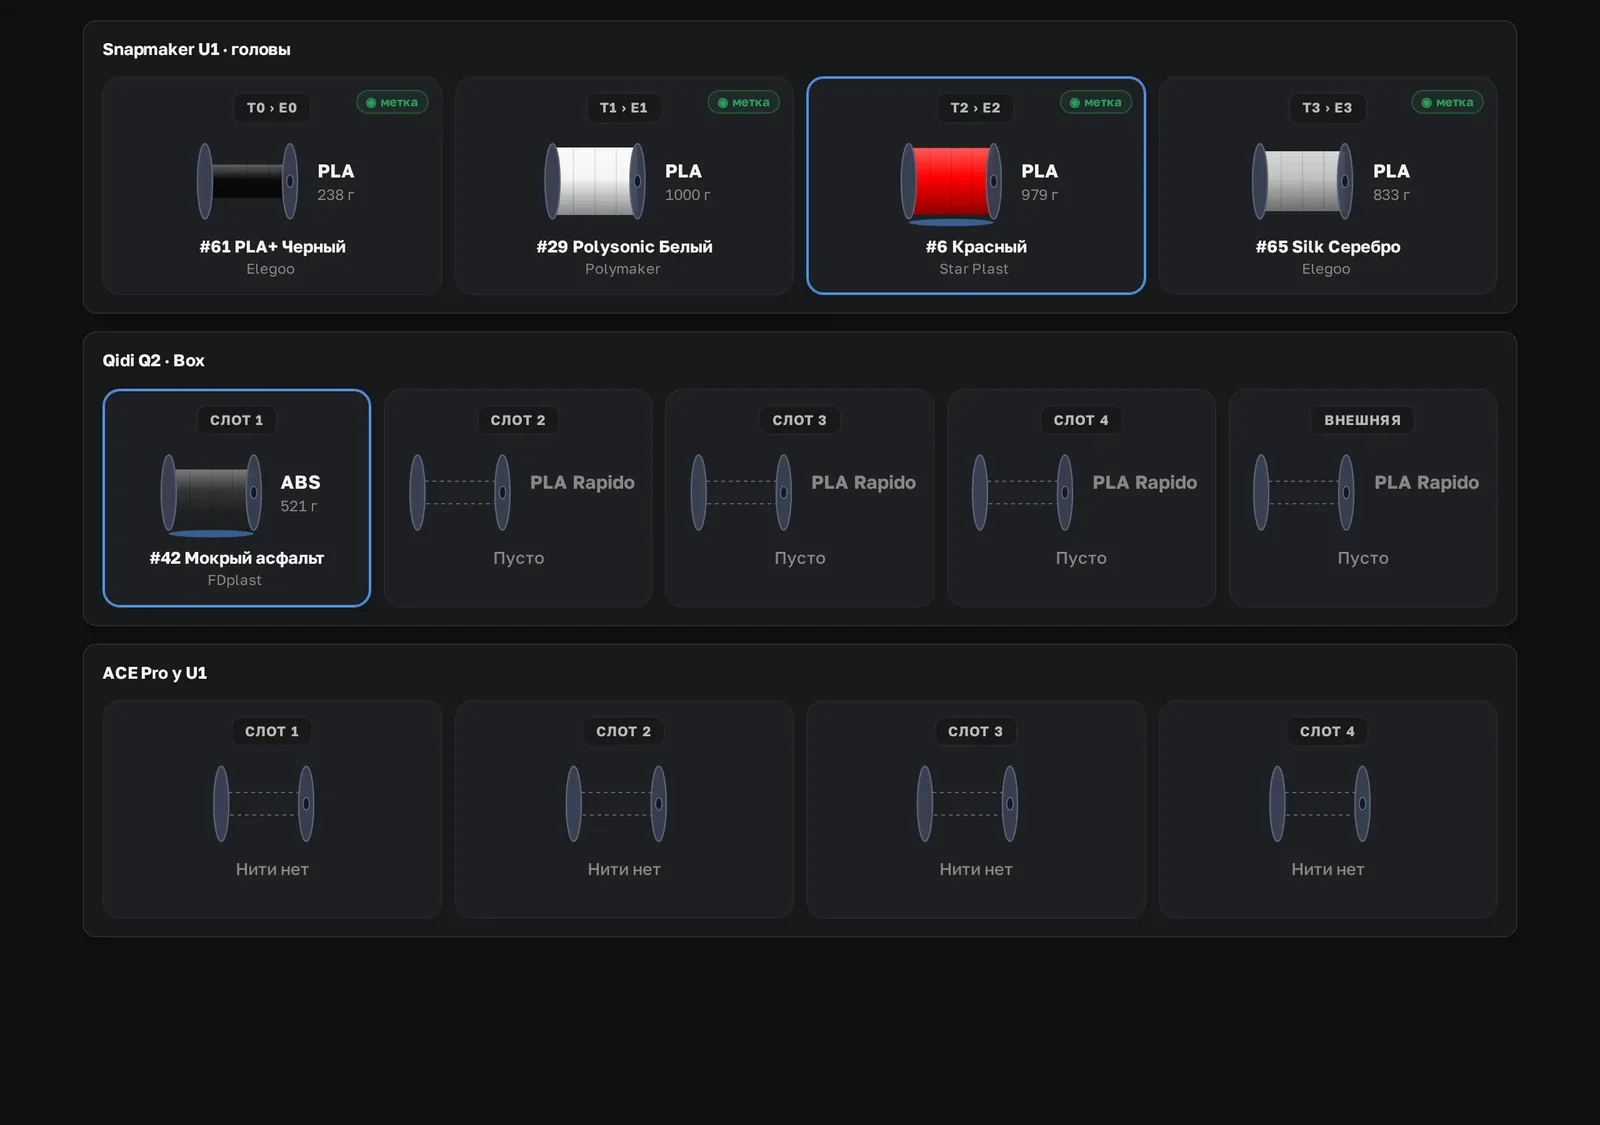Screen dimensions: 1600x1125
Task: Click the white Polysonic spool icon
Action: pos(595,181)
